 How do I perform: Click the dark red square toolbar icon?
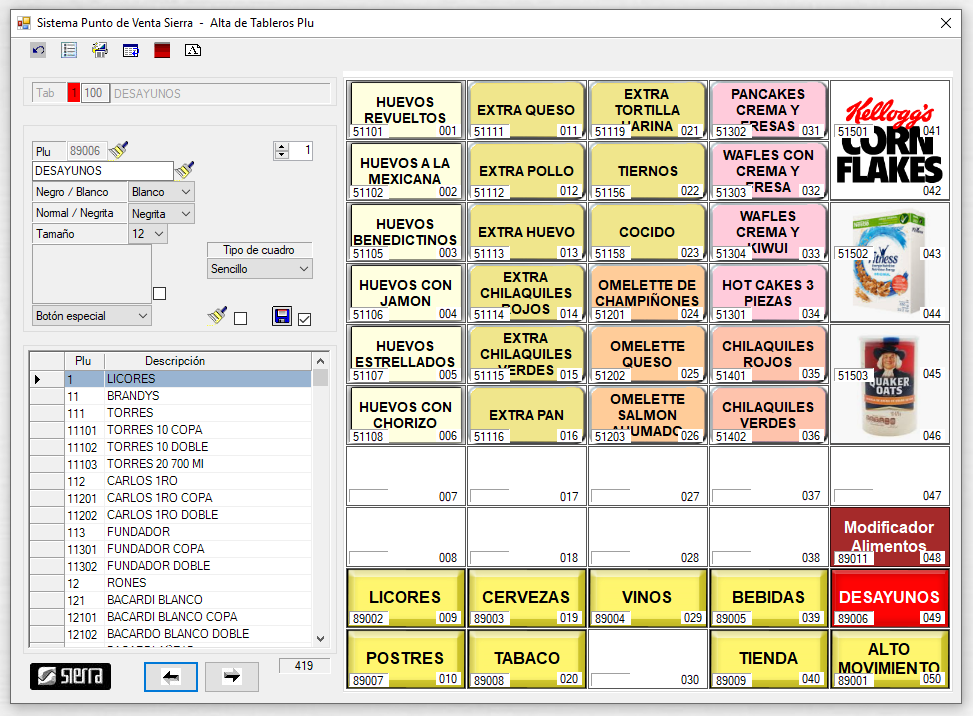coord(162,50)
